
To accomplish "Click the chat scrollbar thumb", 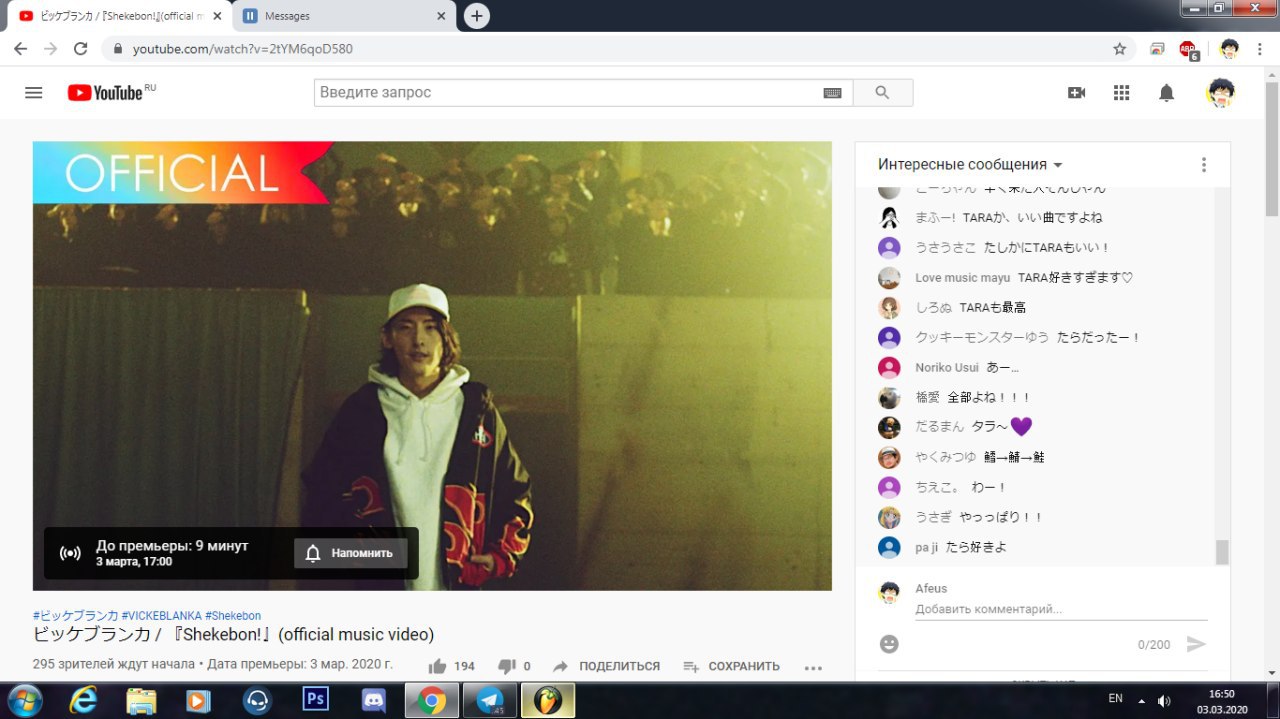I will point(1222,552).
